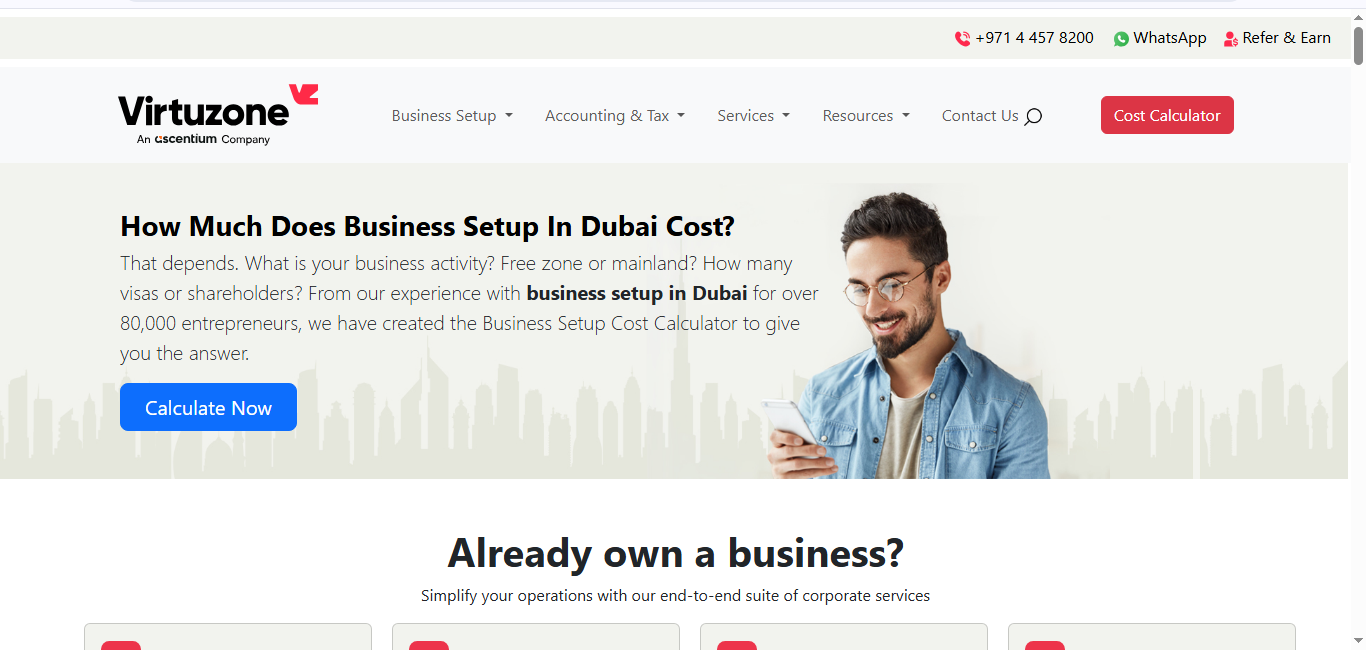The height and width of the screenshot is (650, 1366).
Task: Click the Refer & Earn person icon
Action: point(1231,38)
